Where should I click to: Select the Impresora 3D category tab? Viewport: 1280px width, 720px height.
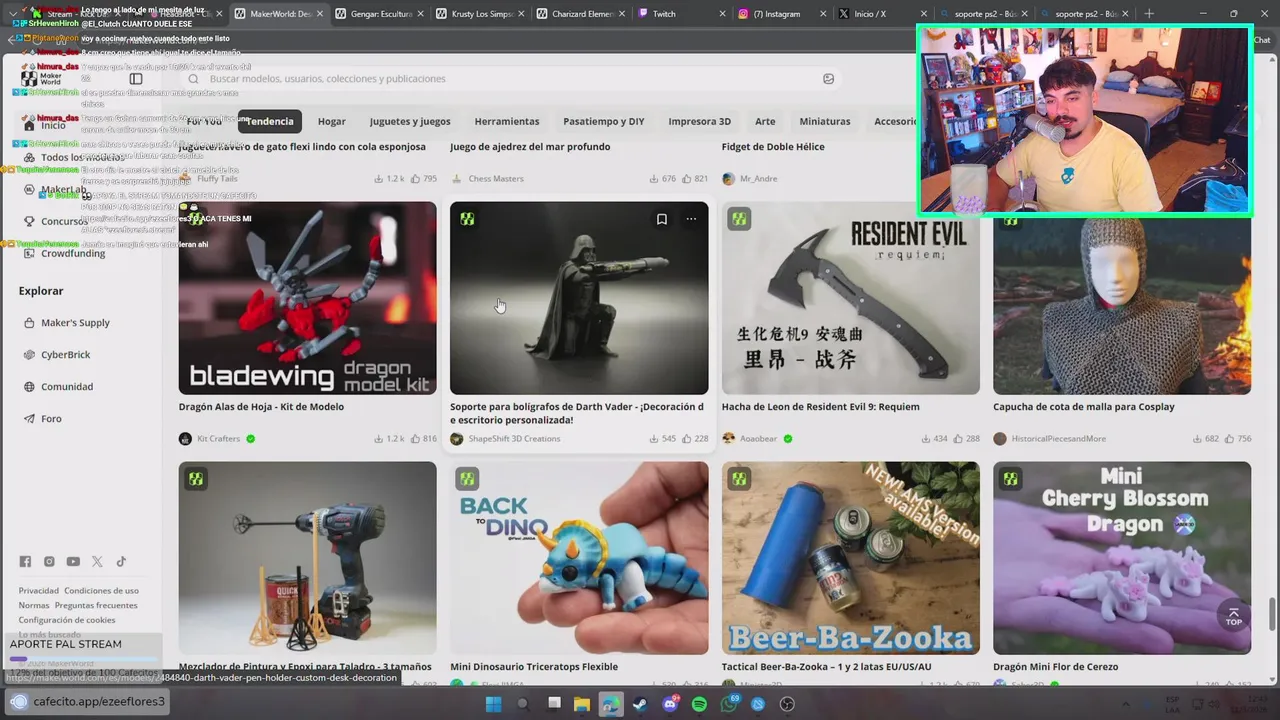click(700, 121)
